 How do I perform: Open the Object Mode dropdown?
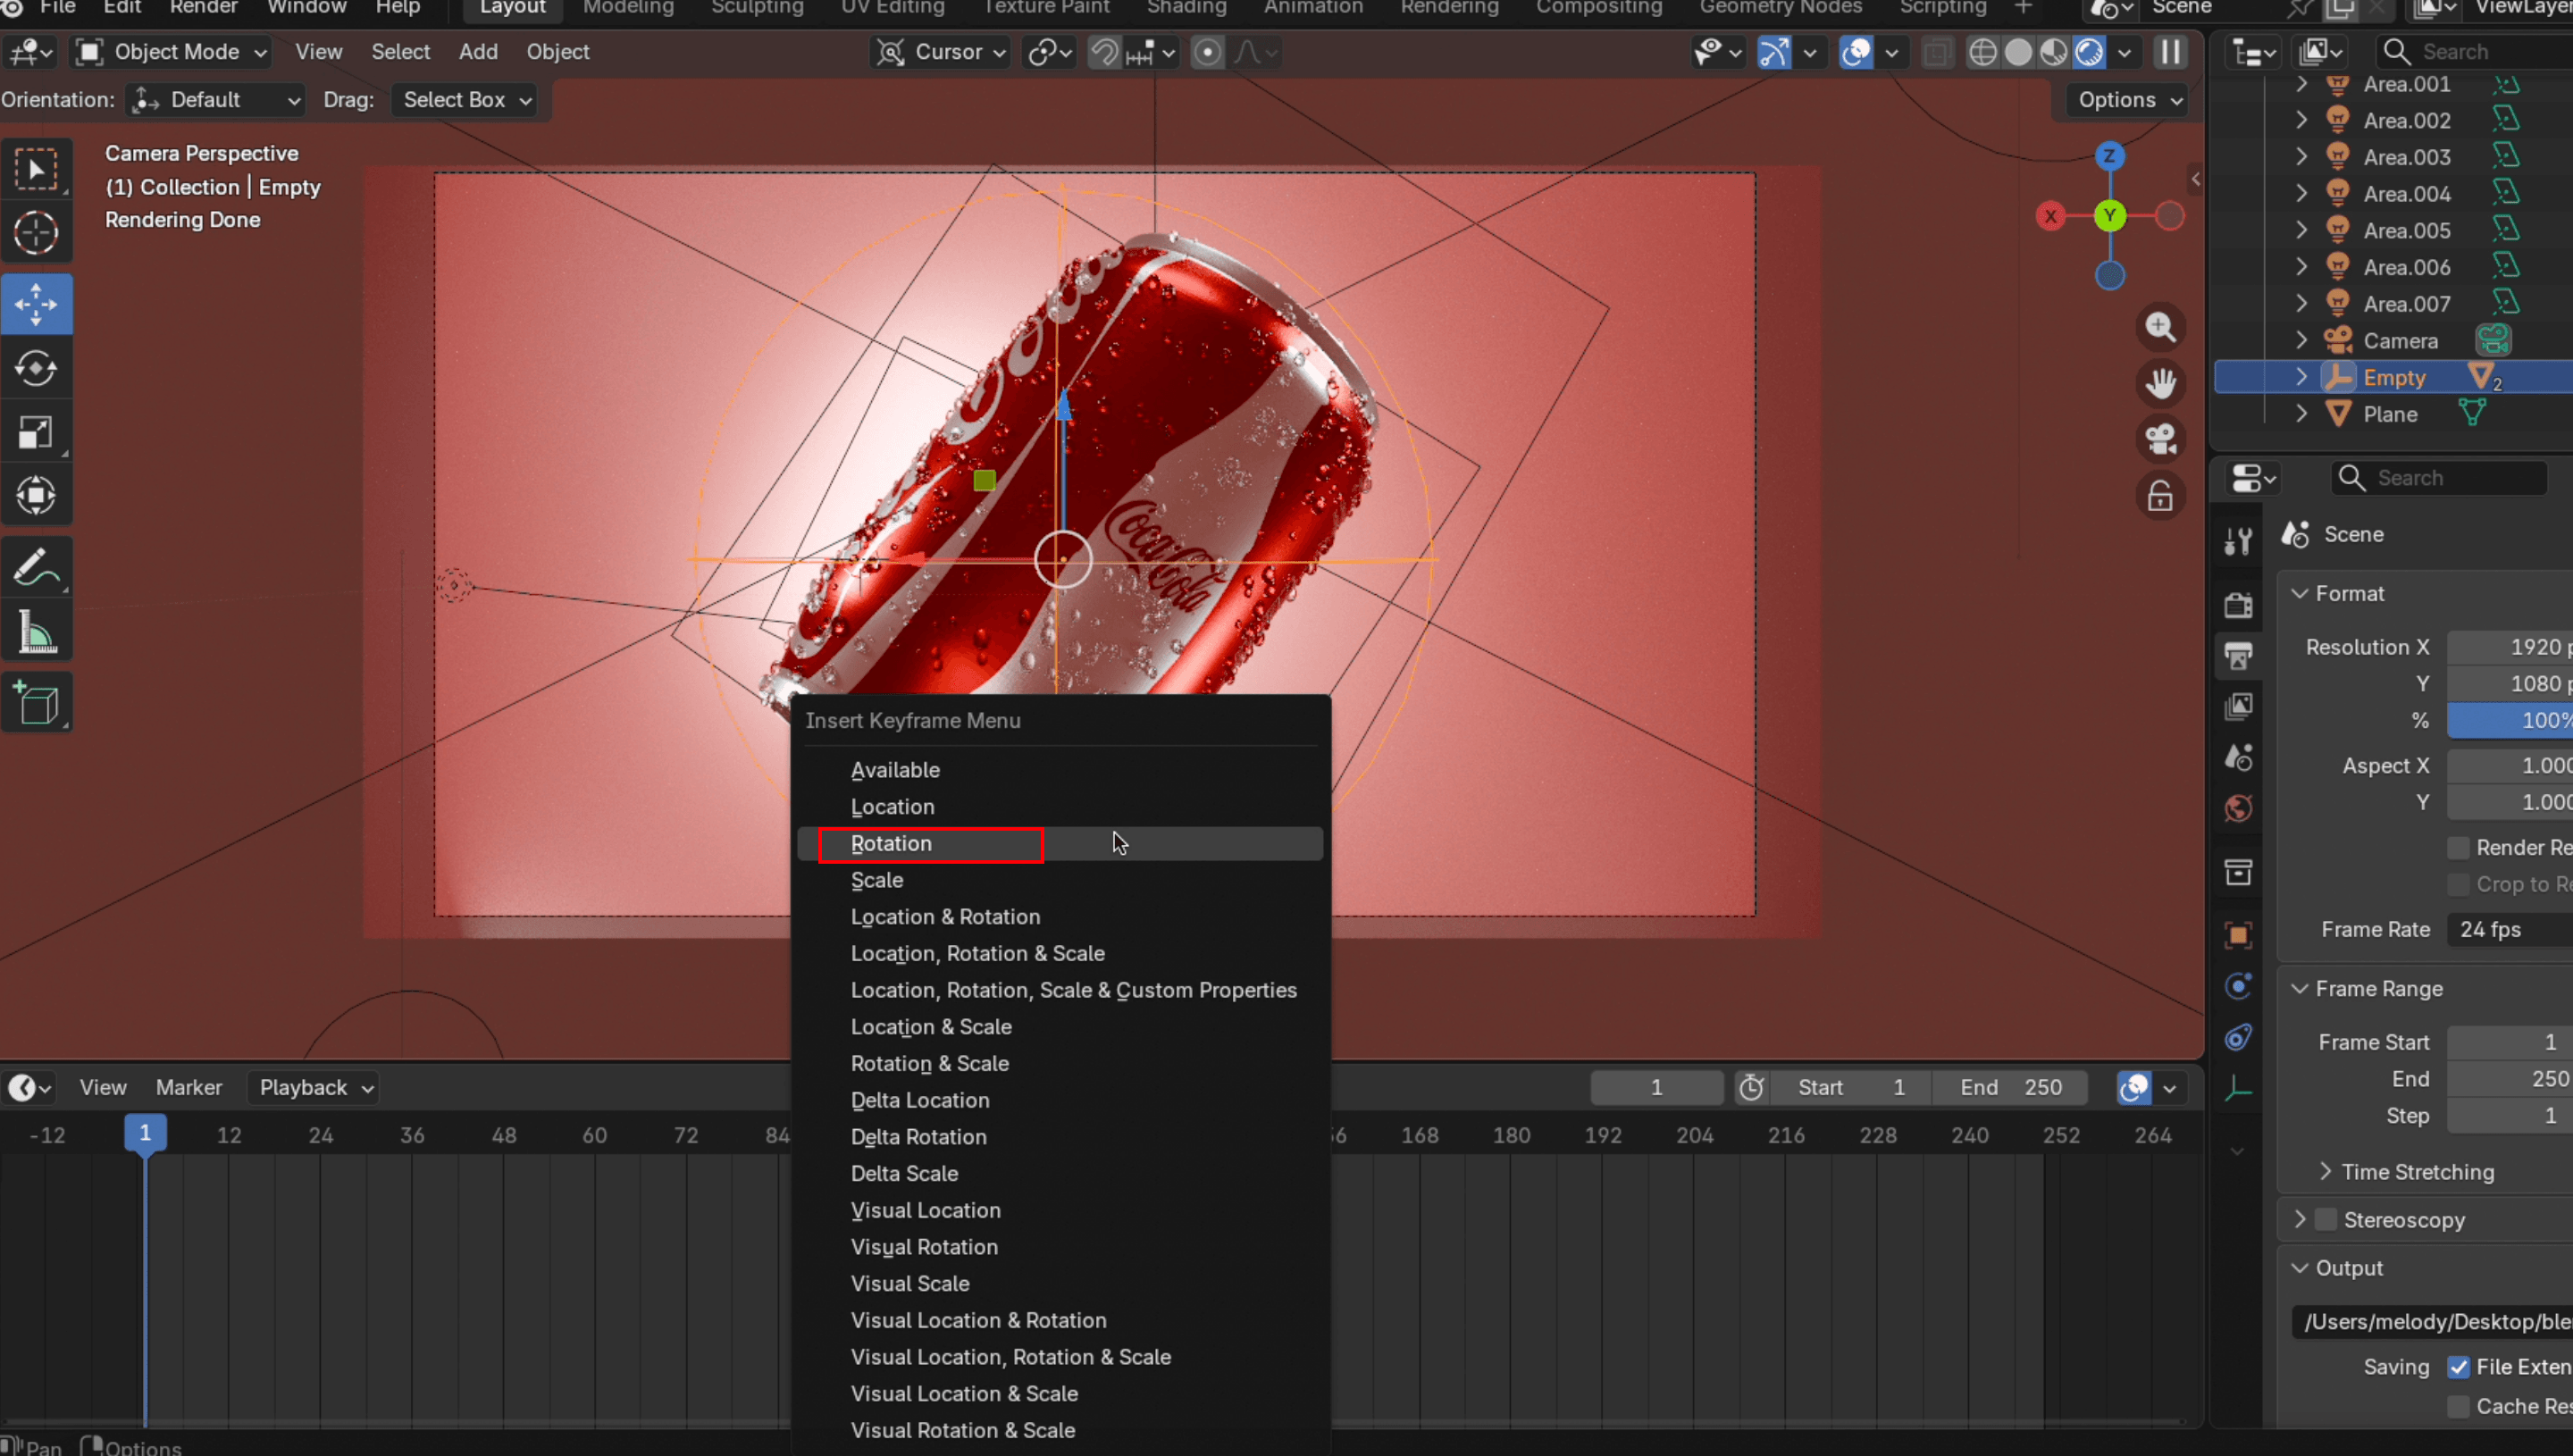coord(172,52)
